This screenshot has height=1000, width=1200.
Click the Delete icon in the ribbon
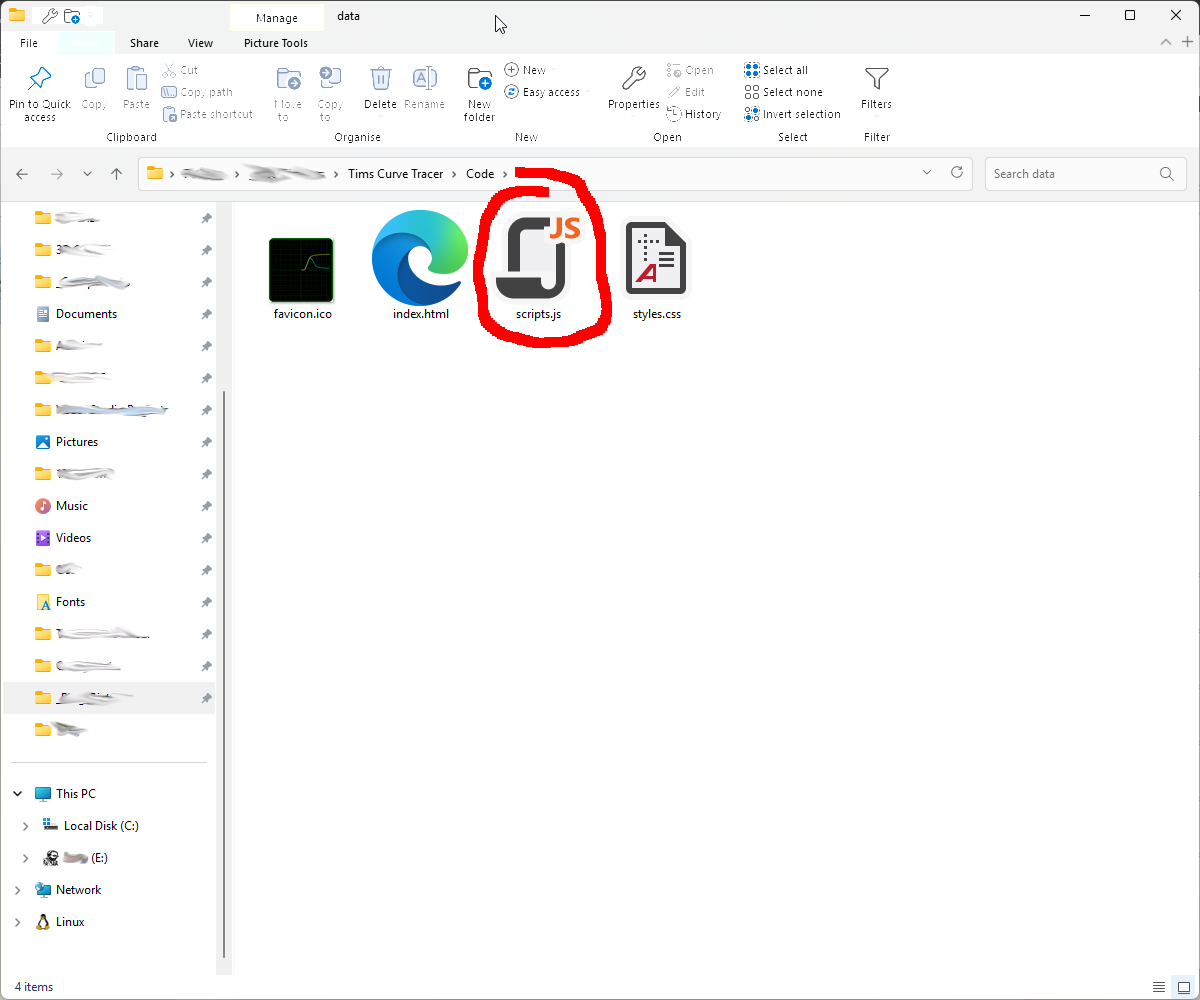click(x=380, y=79)
